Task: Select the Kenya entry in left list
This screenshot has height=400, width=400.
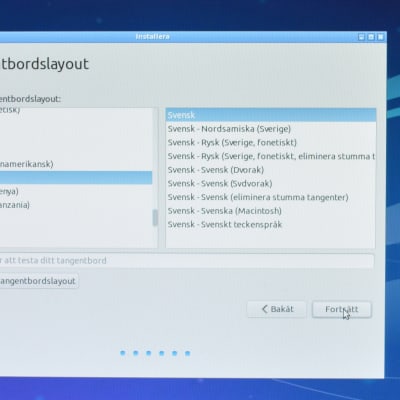Action: (76, 191)
